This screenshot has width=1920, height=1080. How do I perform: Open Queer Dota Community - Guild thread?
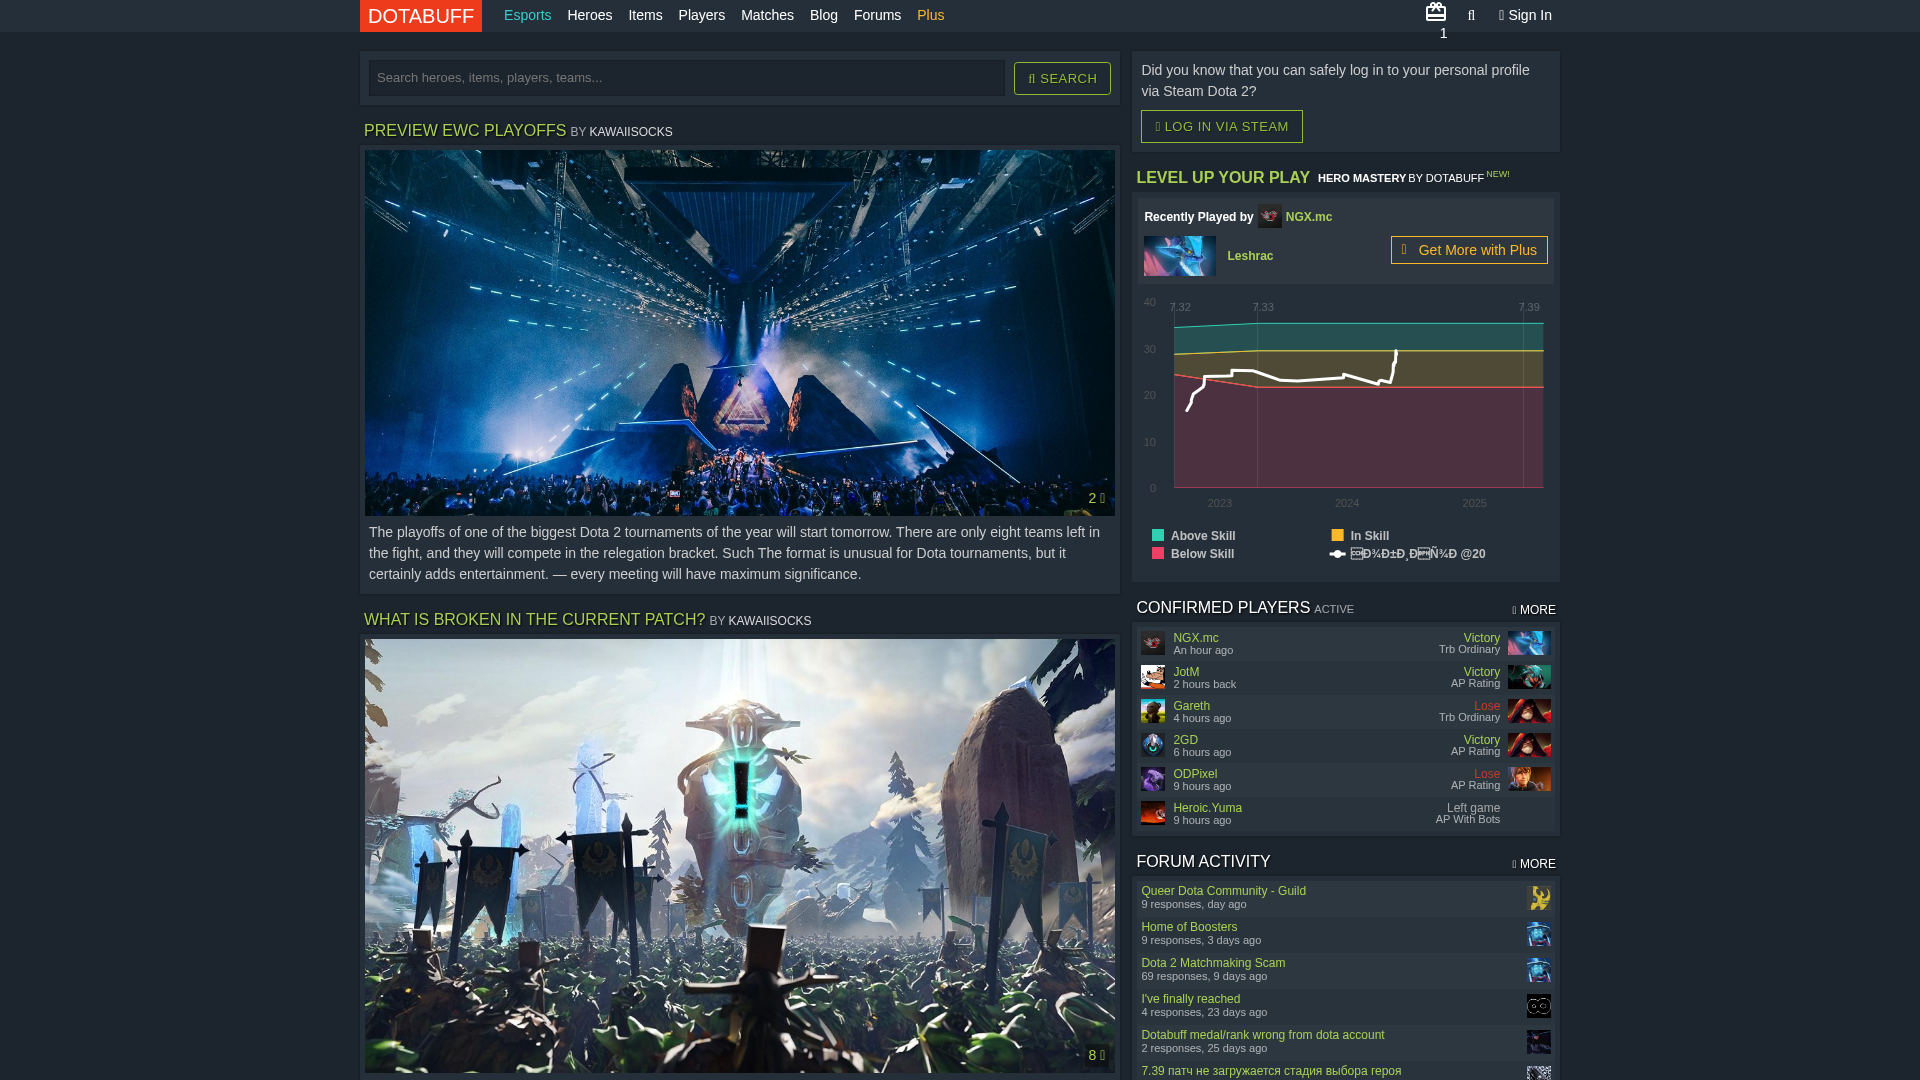click(1223, 891)
